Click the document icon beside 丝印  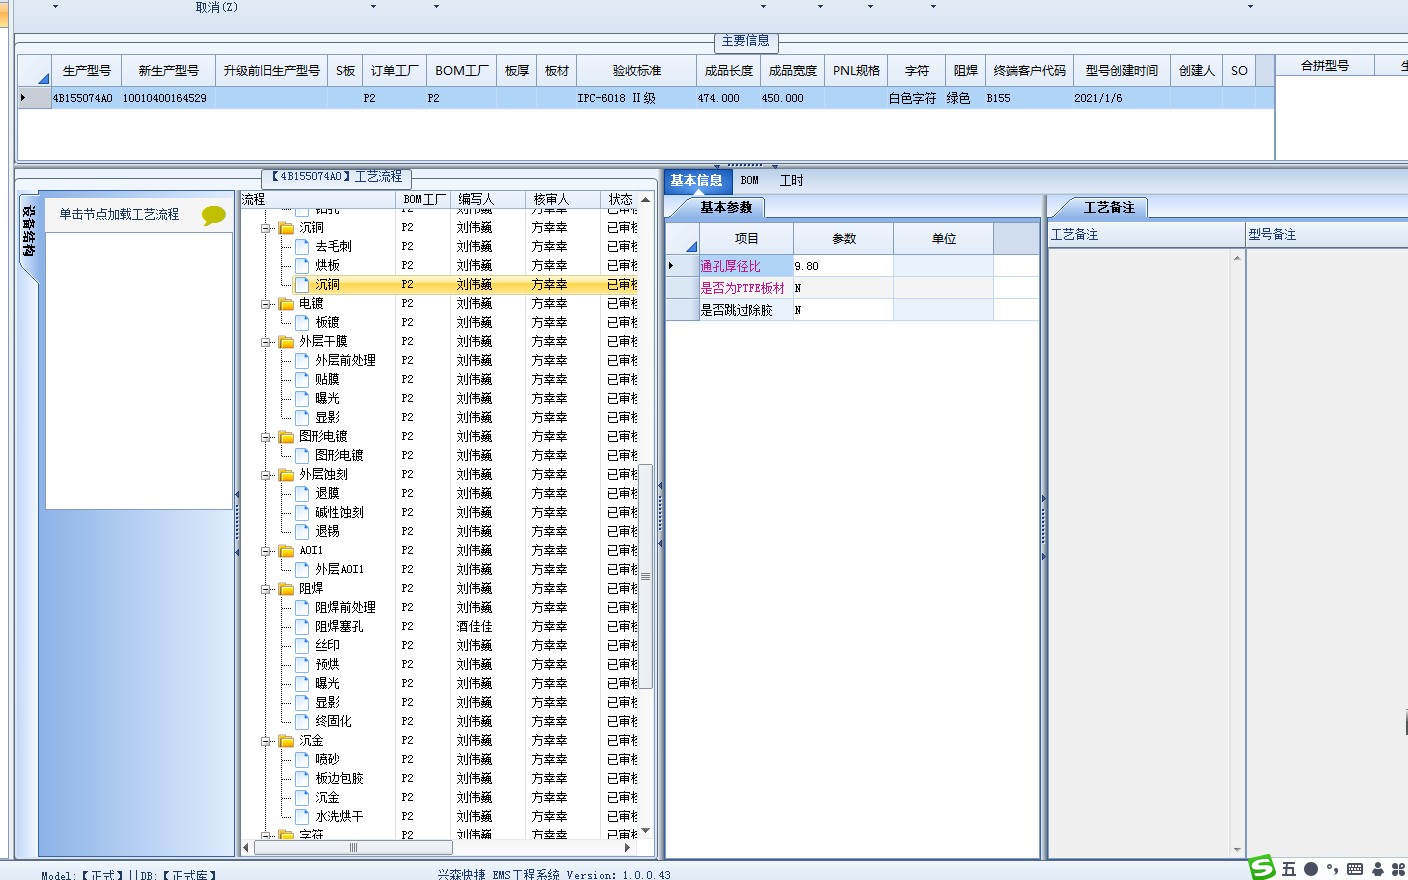303,645
